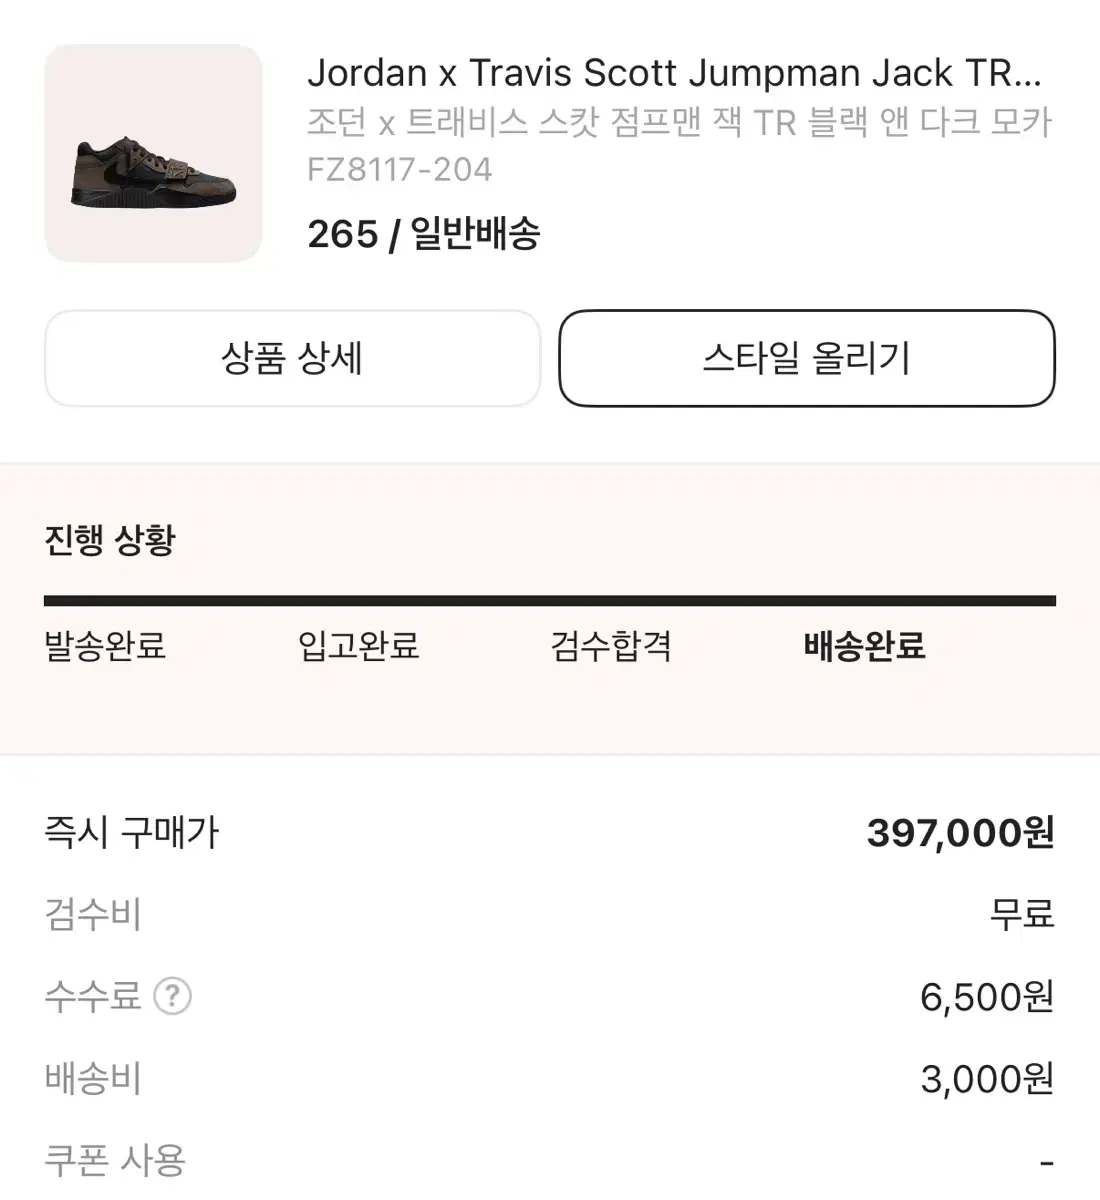This screenshot has width=1100, height=1200.
Task: Click the Jordan x Travis Scott product title
Action: pos(674,73)
